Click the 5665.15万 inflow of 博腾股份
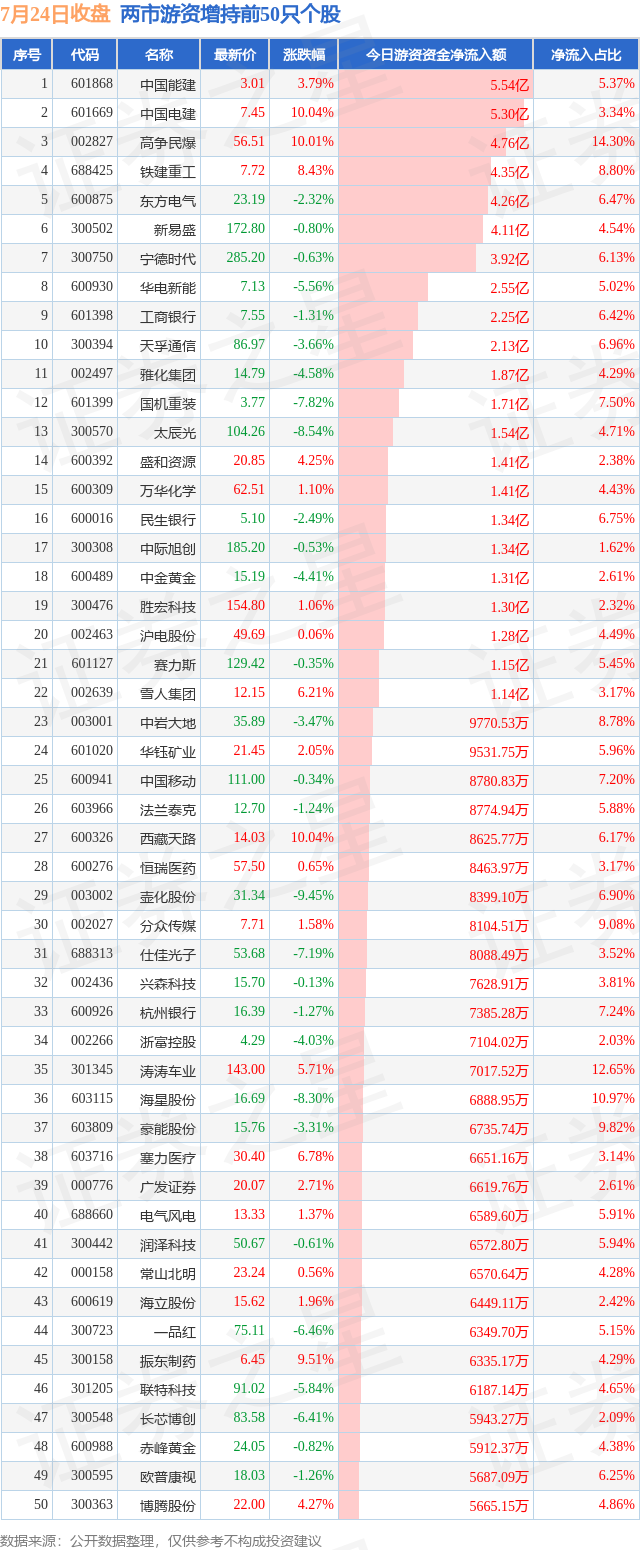The width and height of the screenshot is (640, 1550). 498,1506
